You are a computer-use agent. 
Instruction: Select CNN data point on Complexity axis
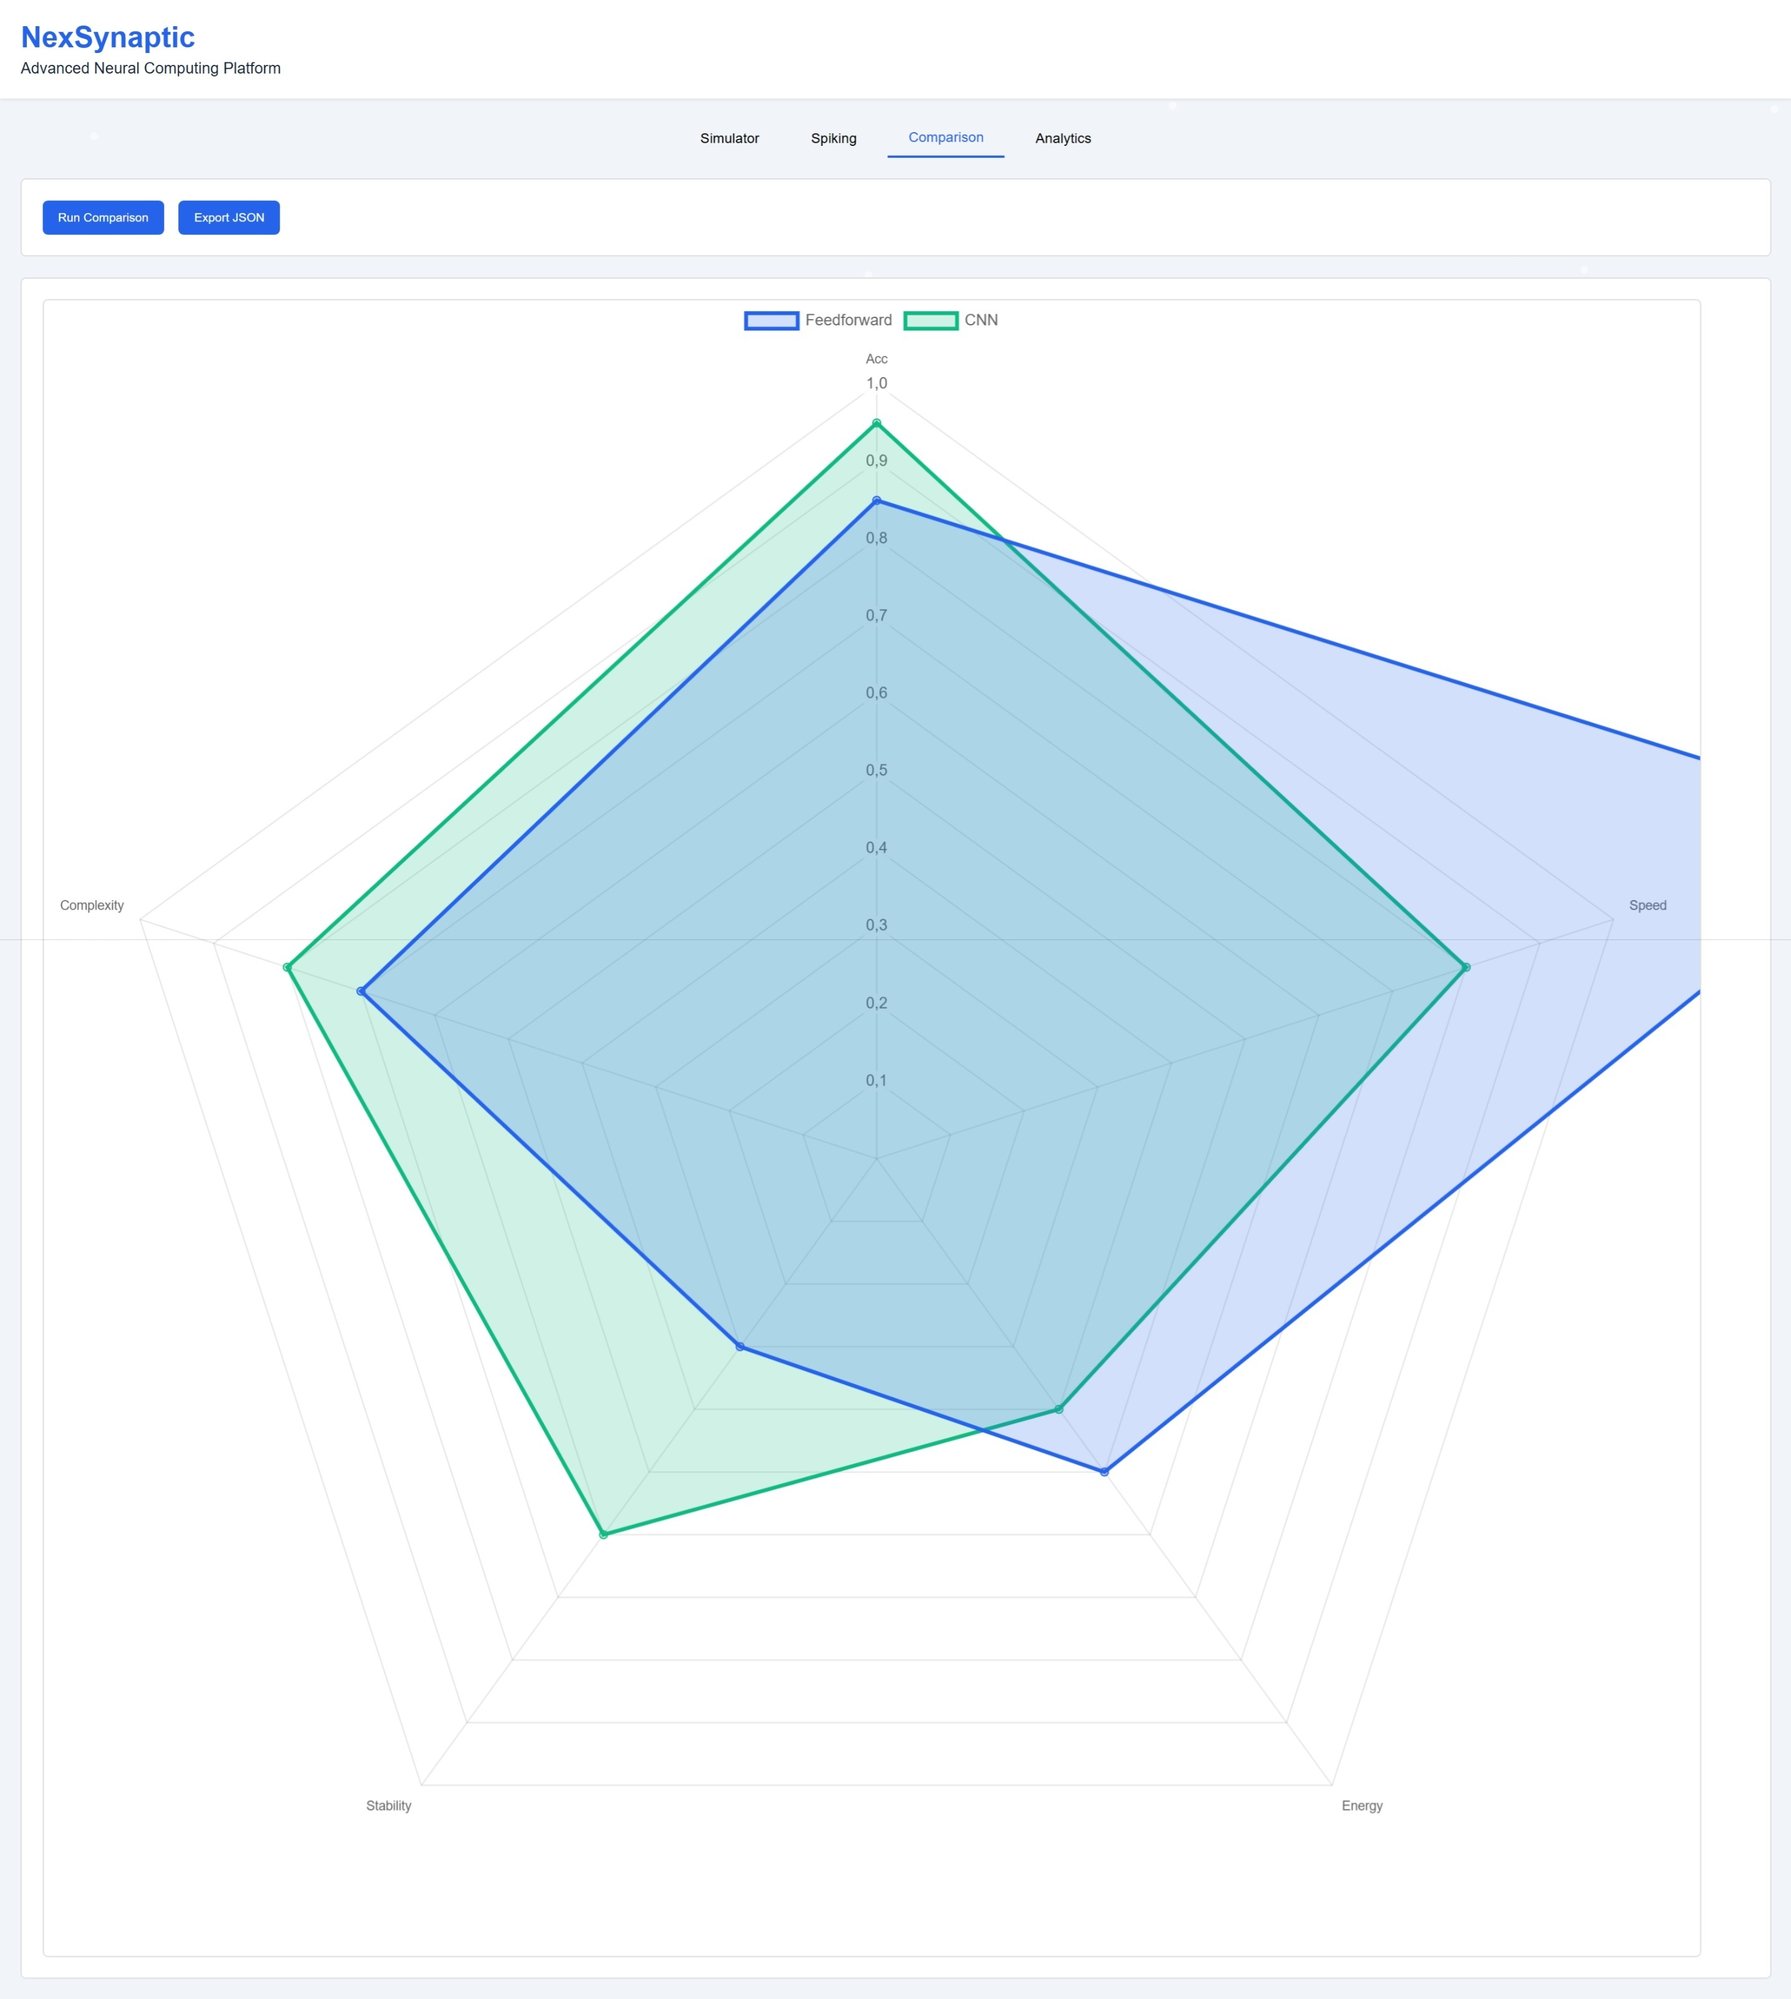(287, 967)
